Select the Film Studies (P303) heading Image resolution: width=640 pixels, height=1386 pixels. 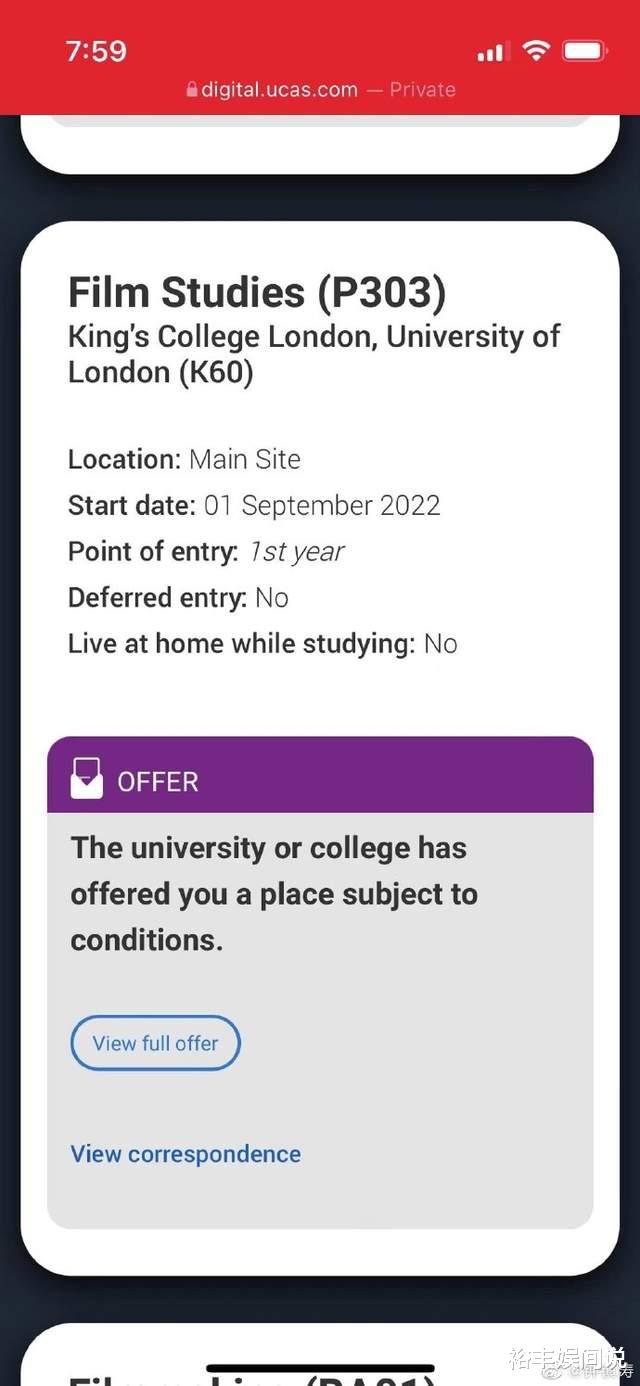tap(257, 292)
